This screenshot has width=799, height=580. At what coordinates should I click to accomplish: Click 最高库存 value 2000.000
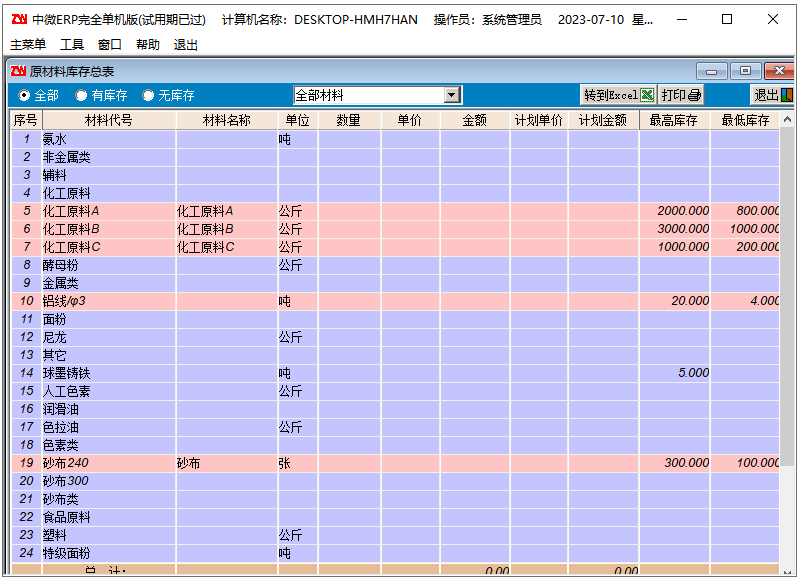click(683, 211)
